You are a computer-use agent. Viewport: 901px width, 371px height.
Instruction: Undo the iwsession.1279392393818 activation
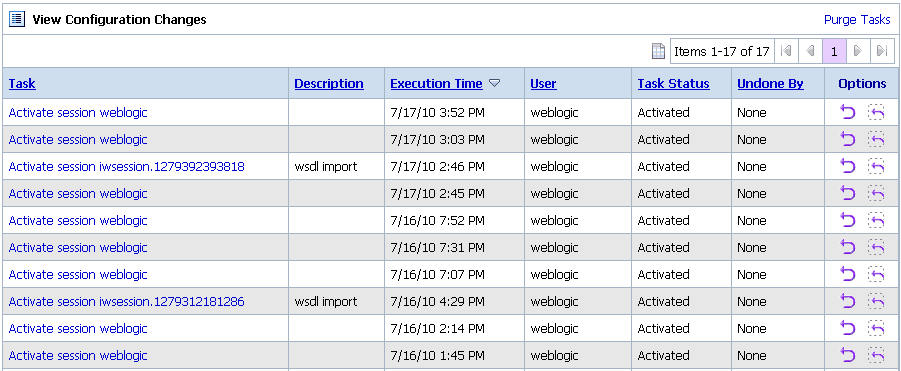tap(848, 167)
